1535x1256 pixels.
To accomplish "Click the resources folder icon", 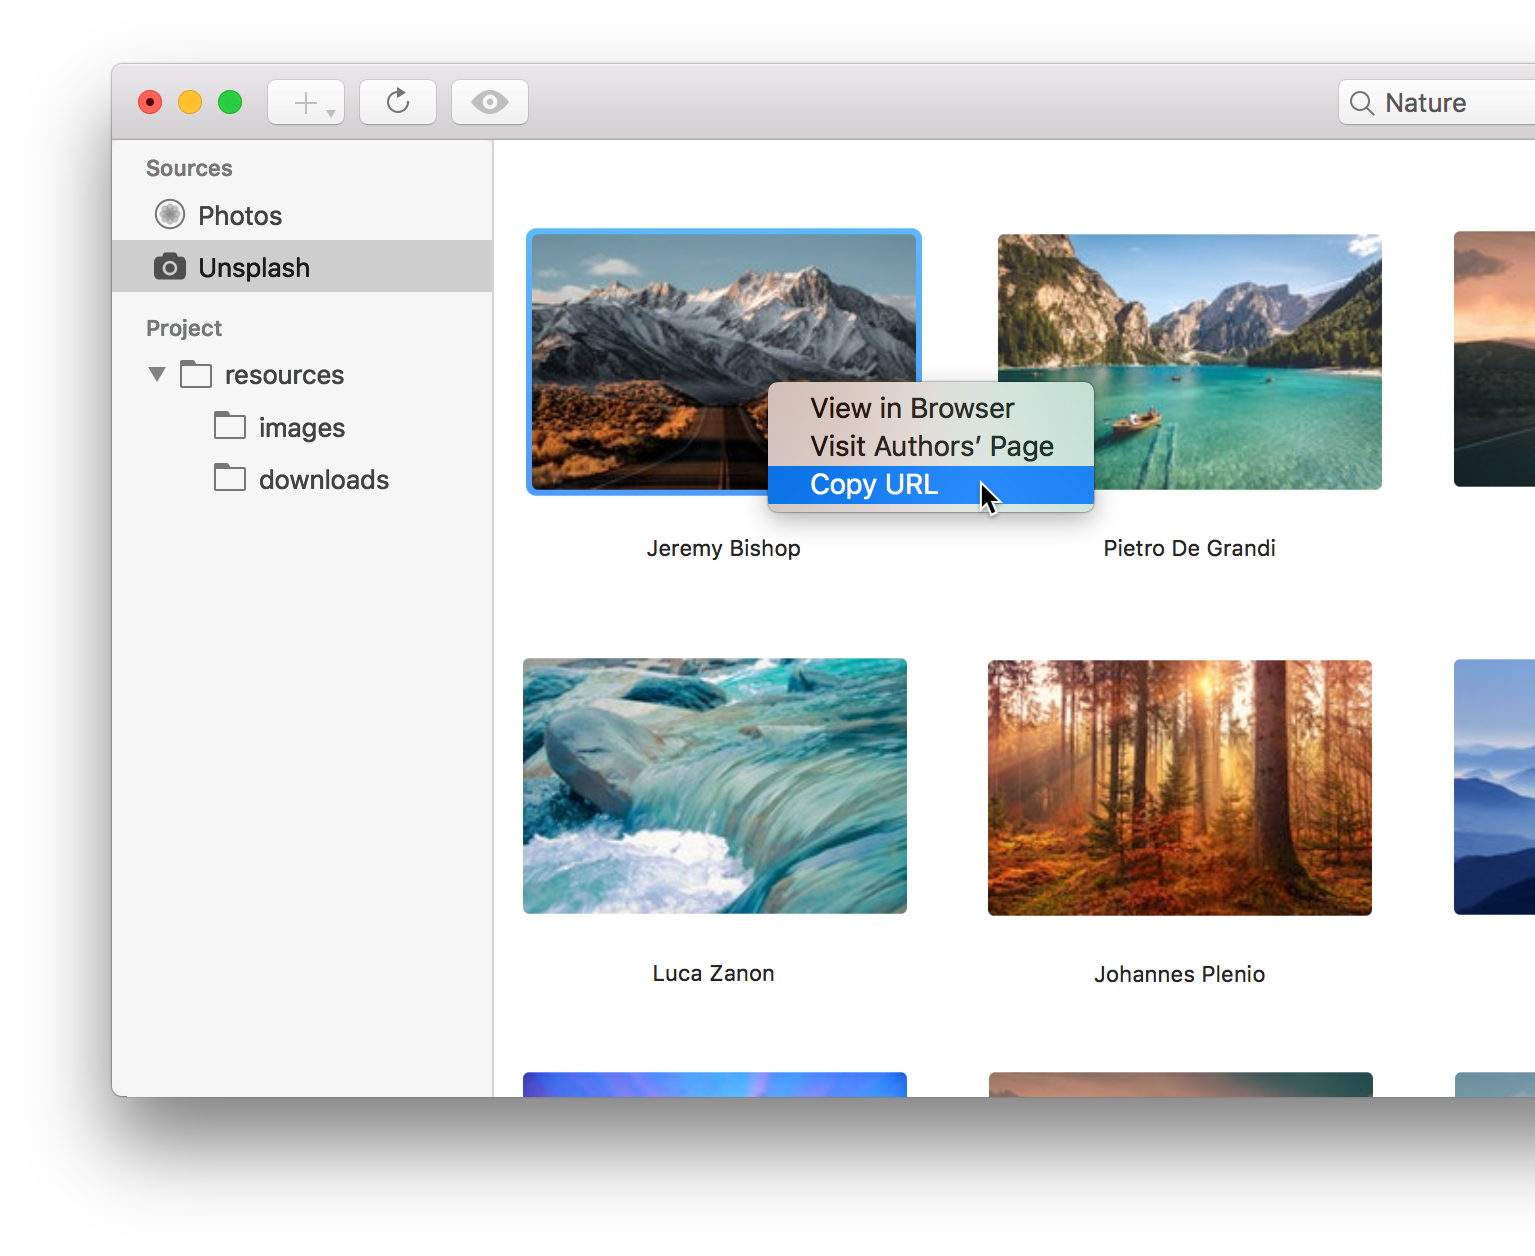I will (x=196, y=374).
